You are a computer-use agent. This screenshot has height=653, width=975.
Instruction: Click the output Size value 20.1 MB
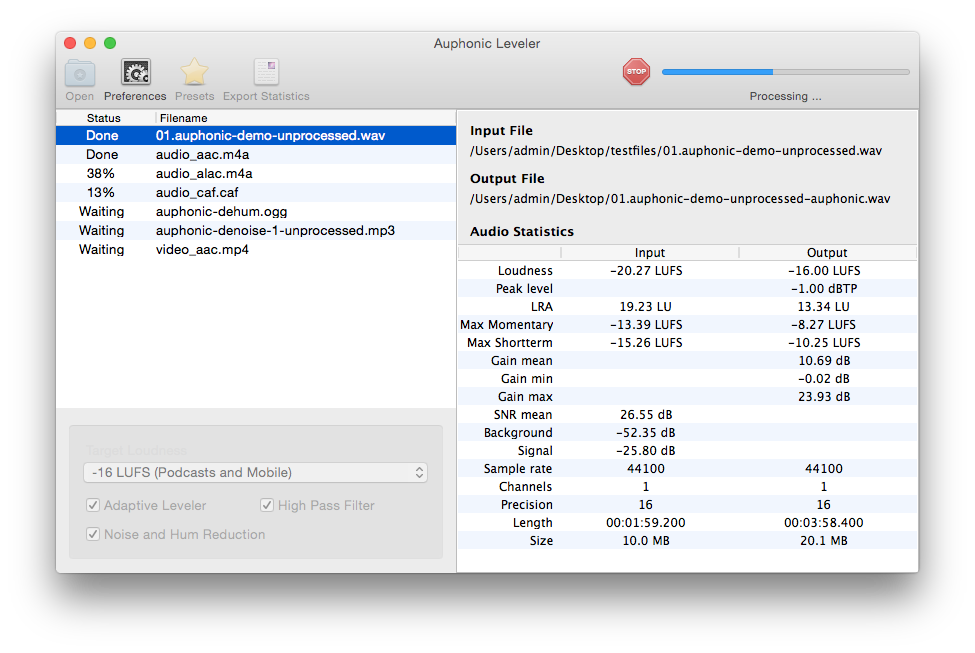(x=824, y=540)
